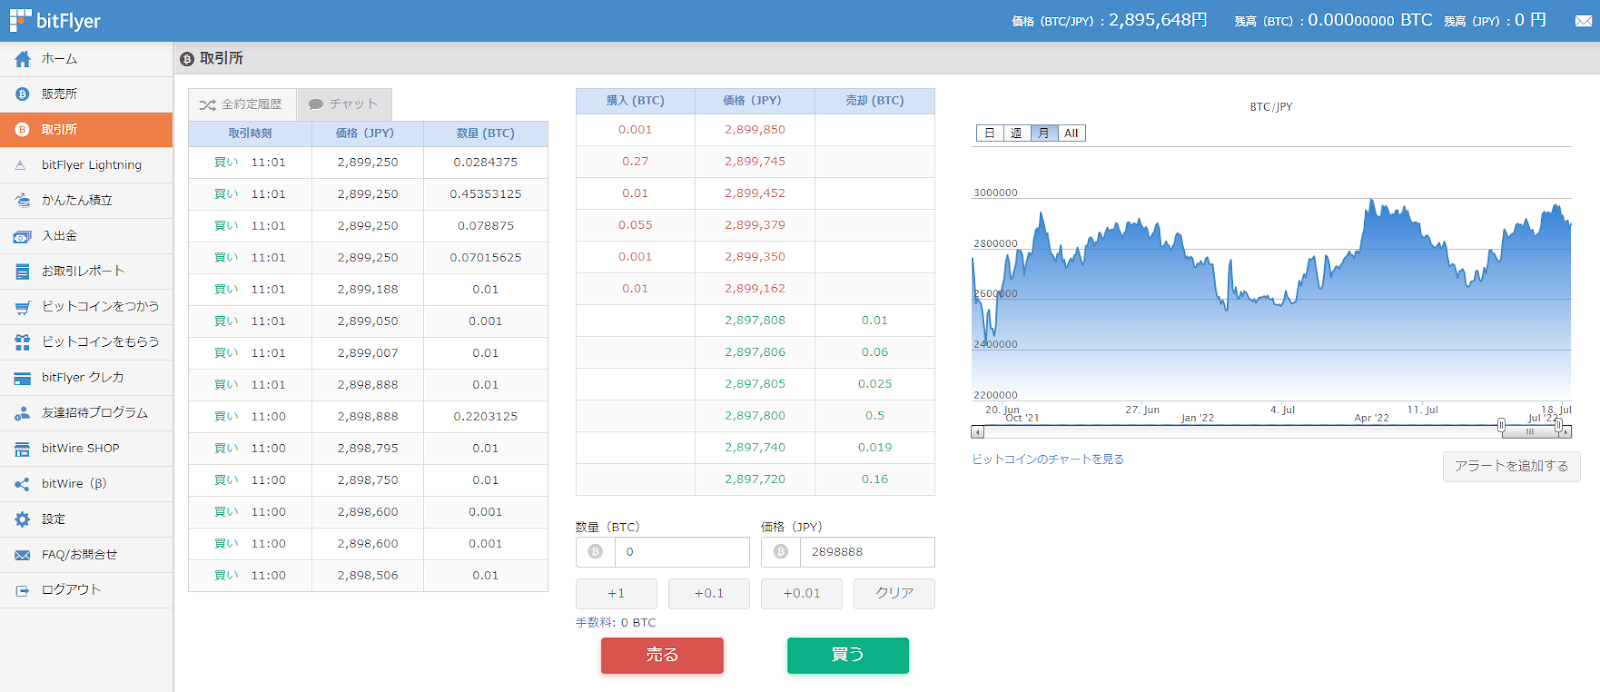Select the 月 chart range

click(x=1044, y=133)
